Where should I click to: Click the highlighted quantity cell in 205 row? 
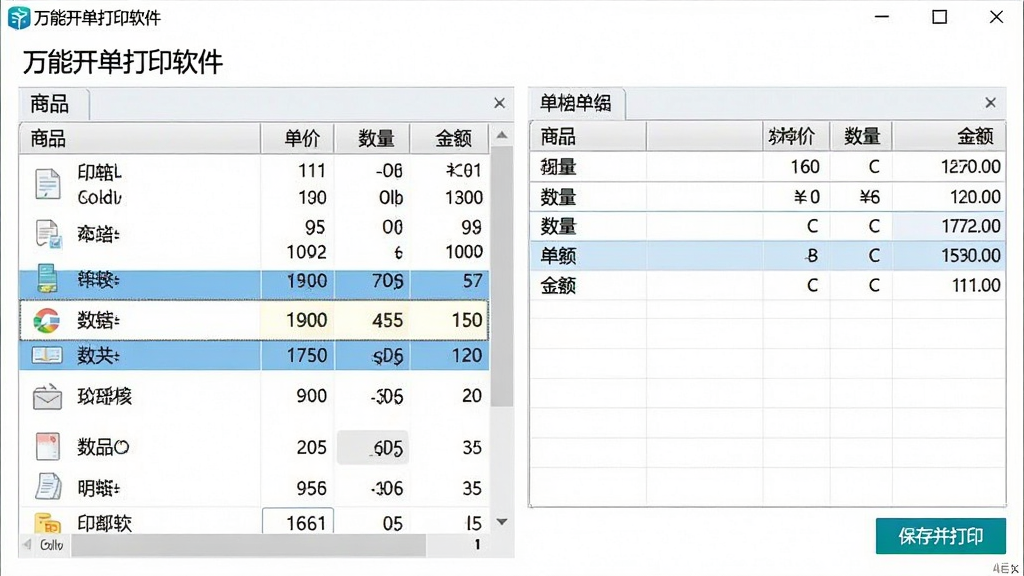373,447
